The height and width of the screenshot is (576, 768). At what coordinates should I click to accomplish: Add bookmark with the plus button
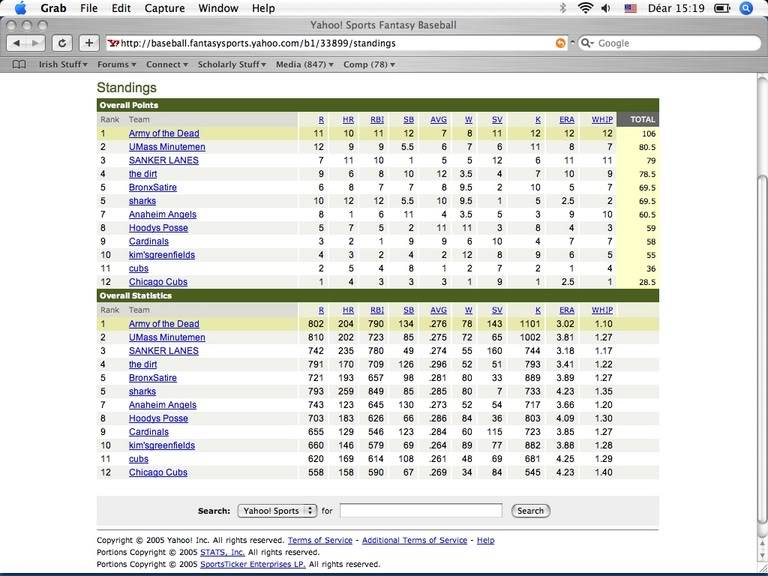click(x=89, y=43)
